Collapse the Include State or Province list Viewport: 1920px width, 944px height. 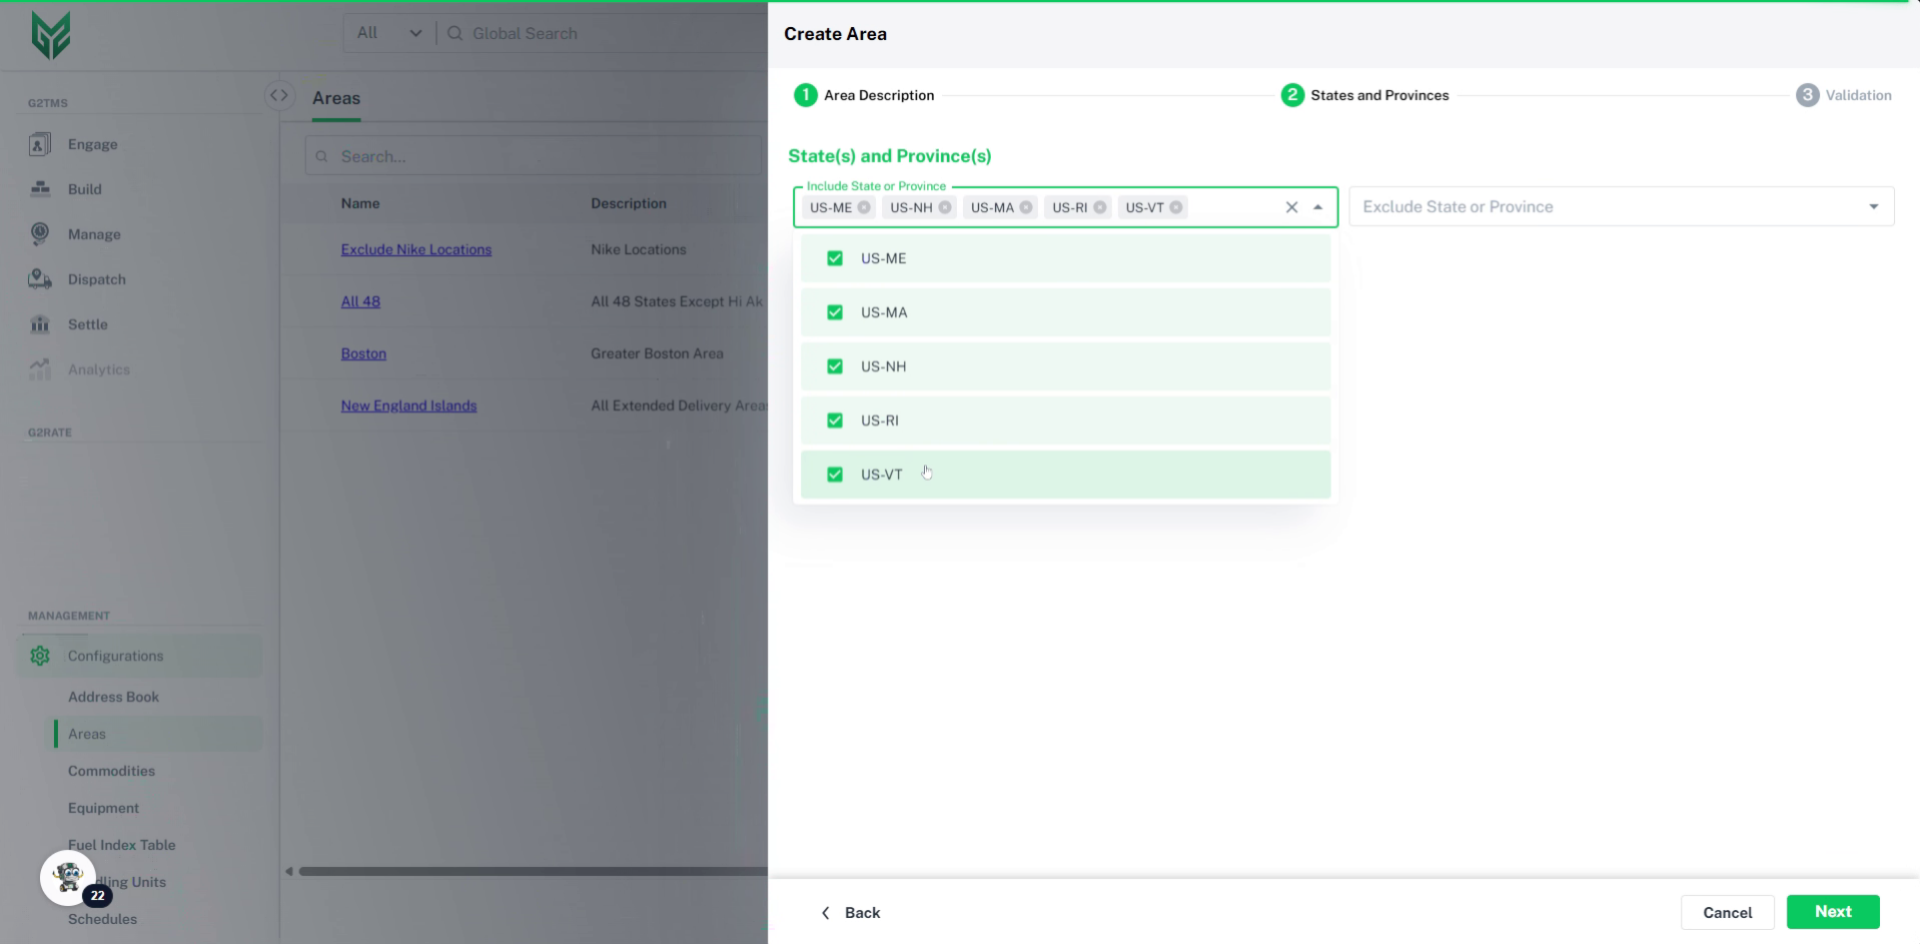click(x=1318, y=207)
